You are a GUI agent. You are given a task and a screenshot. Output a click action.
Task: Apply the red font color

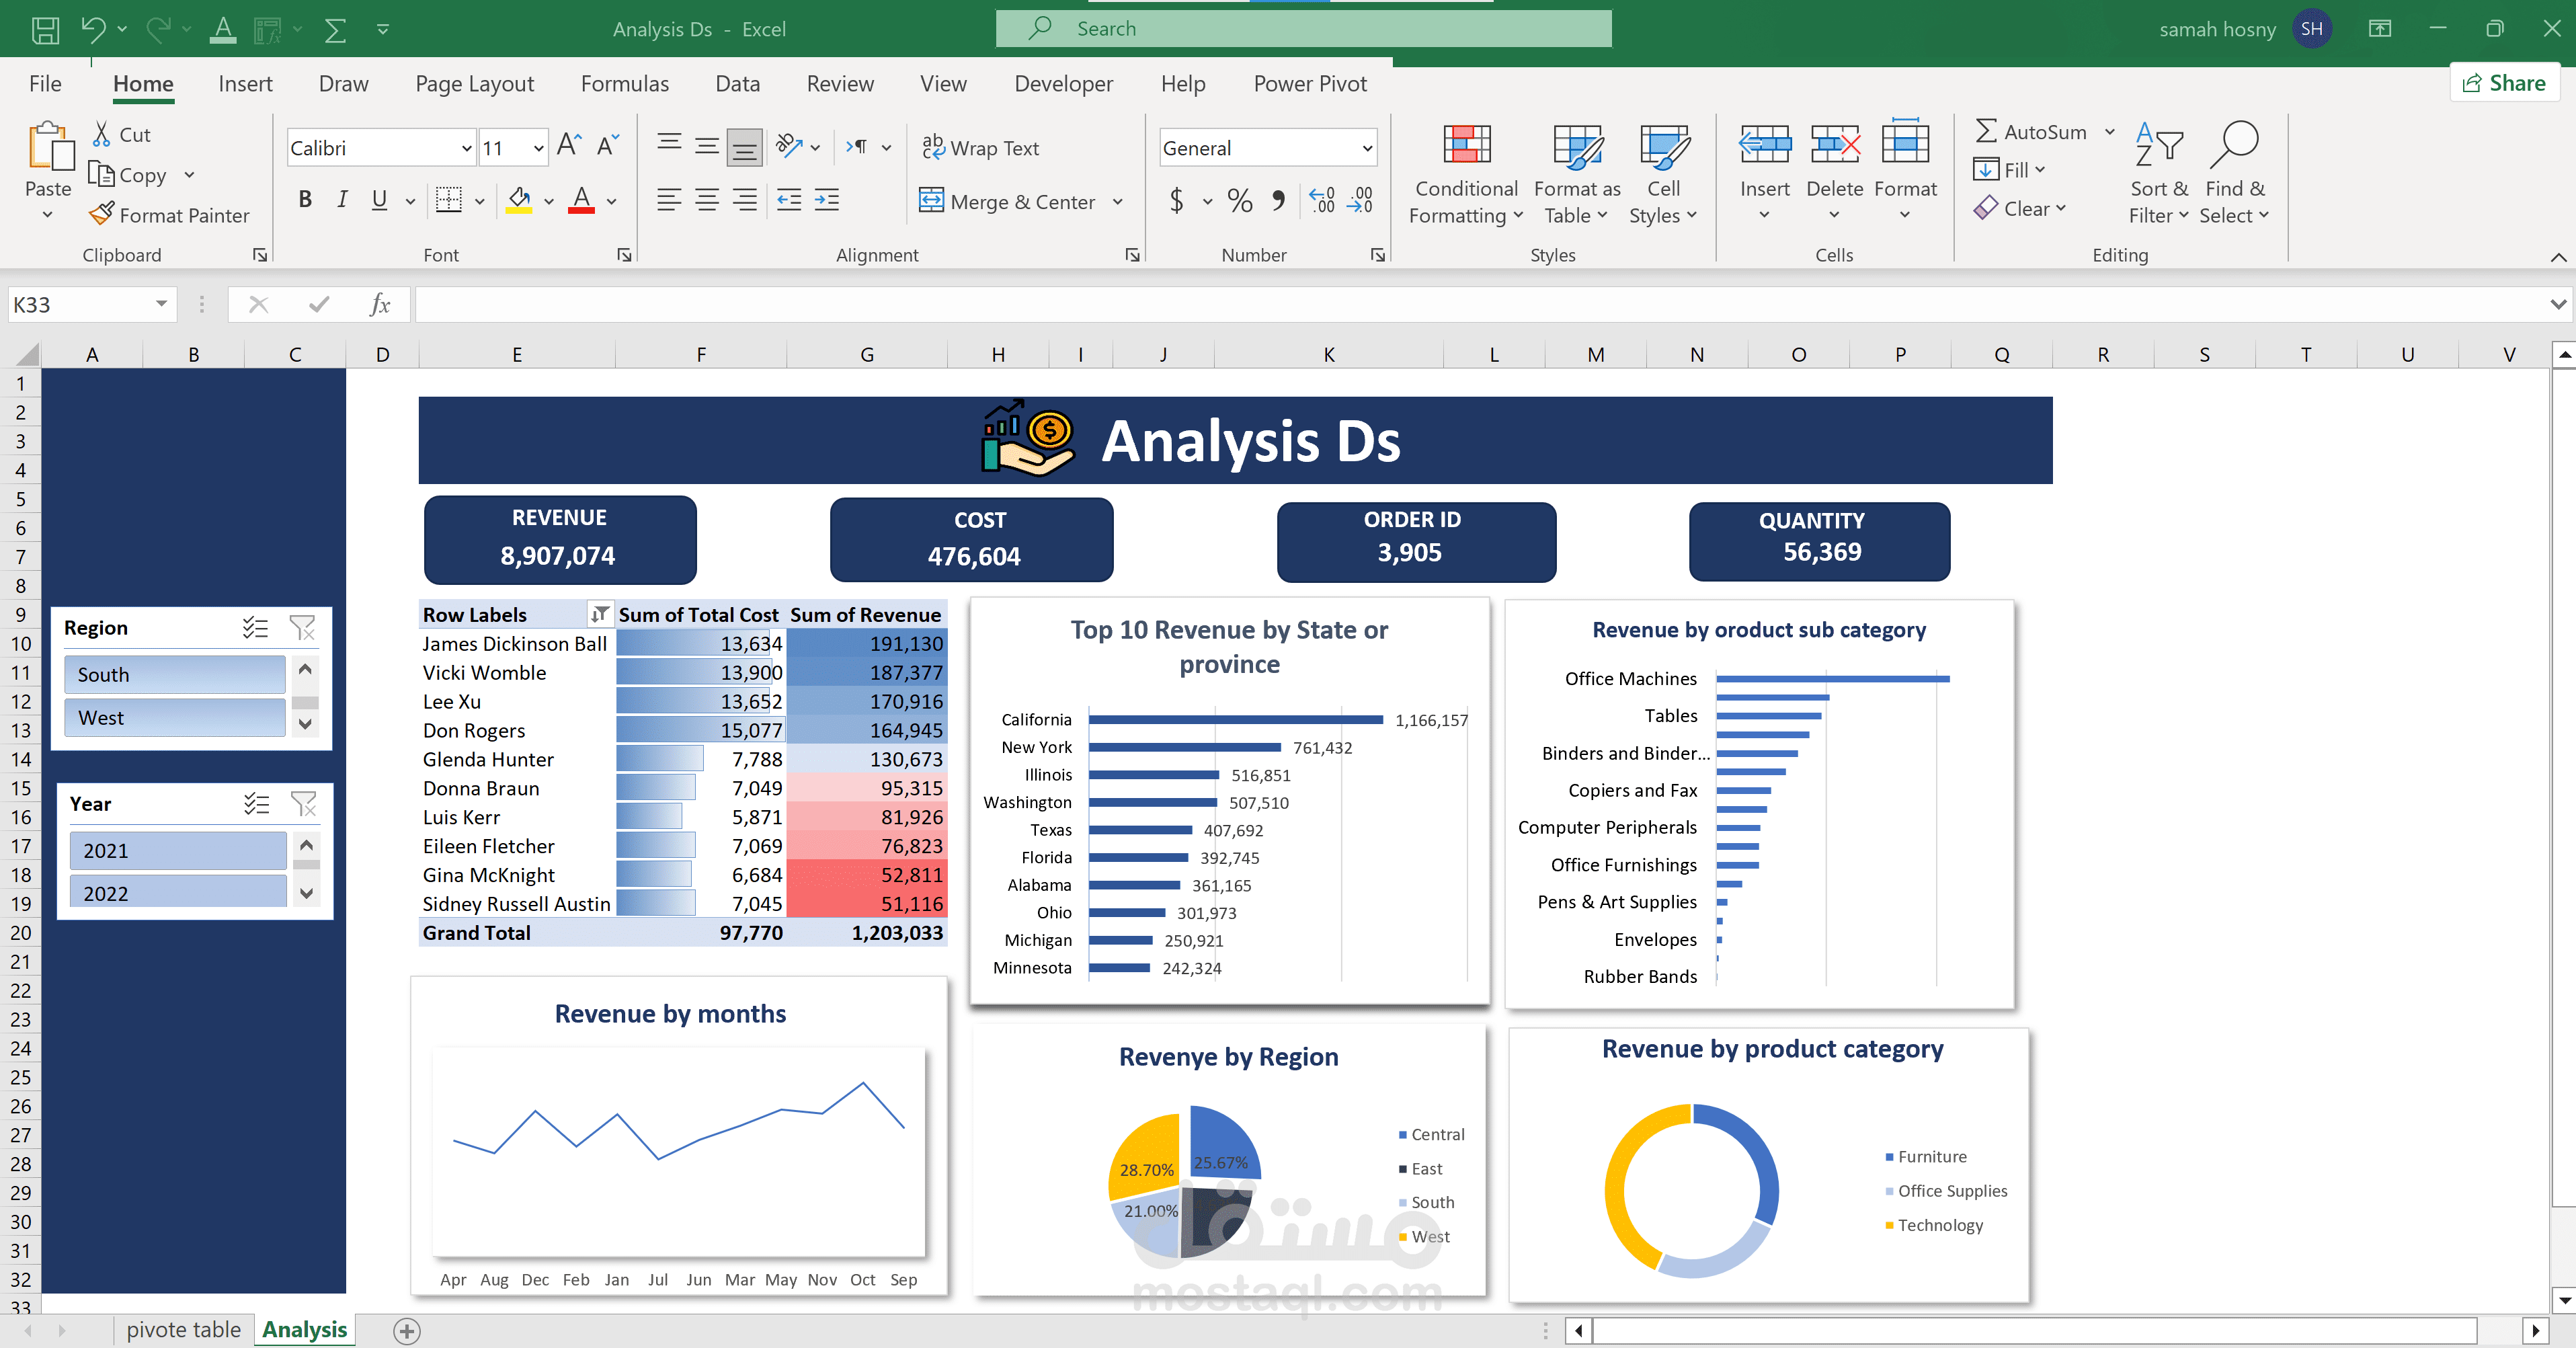pos(582,200)
